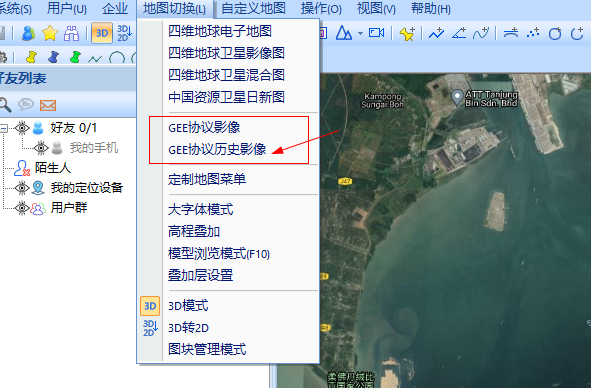
Task: Select the blue pushpin marker
Action: [x=54, y=57]
